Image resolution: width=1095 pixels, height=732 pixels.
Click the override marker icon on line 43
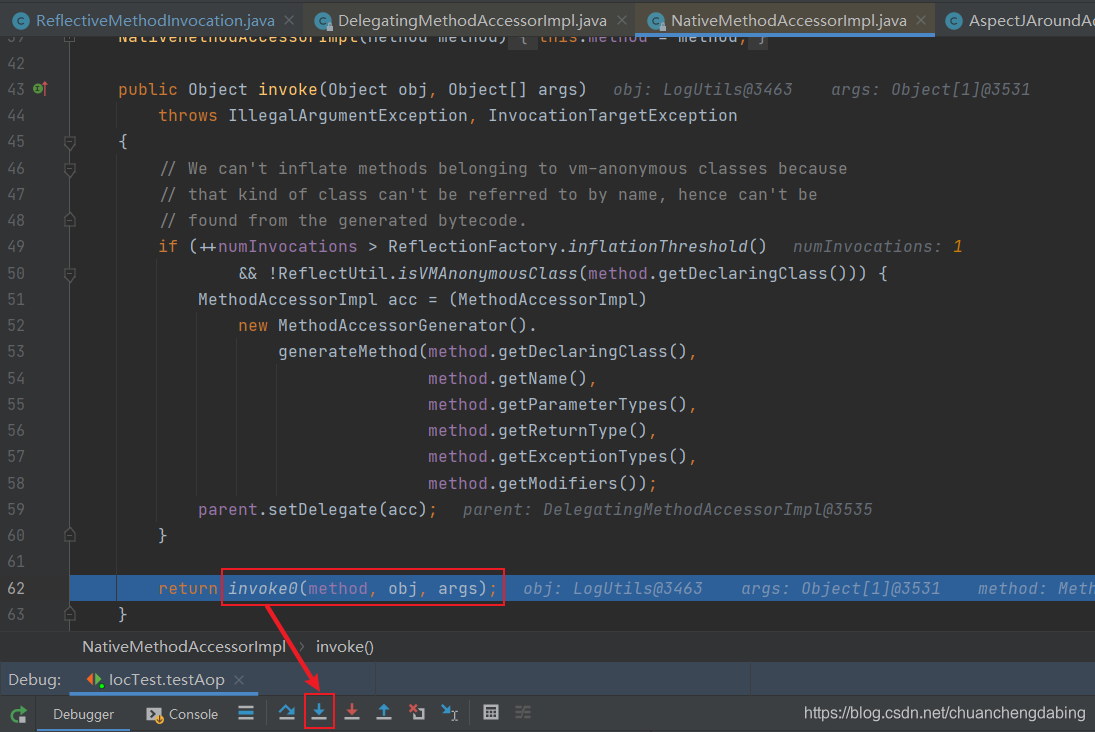pyautogui.click(x=41, y=89)
